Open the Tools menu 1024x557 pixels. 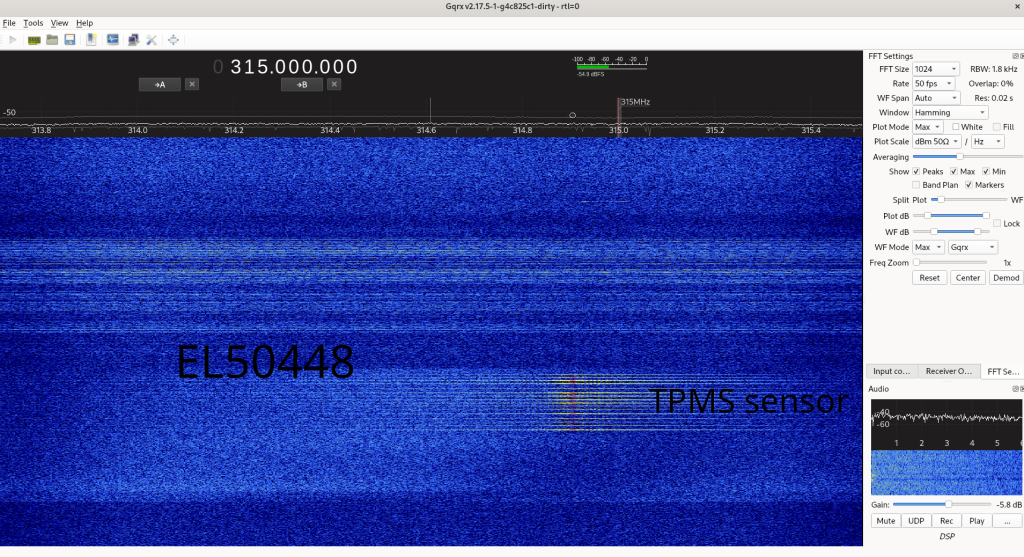click(x=33, y=23)
